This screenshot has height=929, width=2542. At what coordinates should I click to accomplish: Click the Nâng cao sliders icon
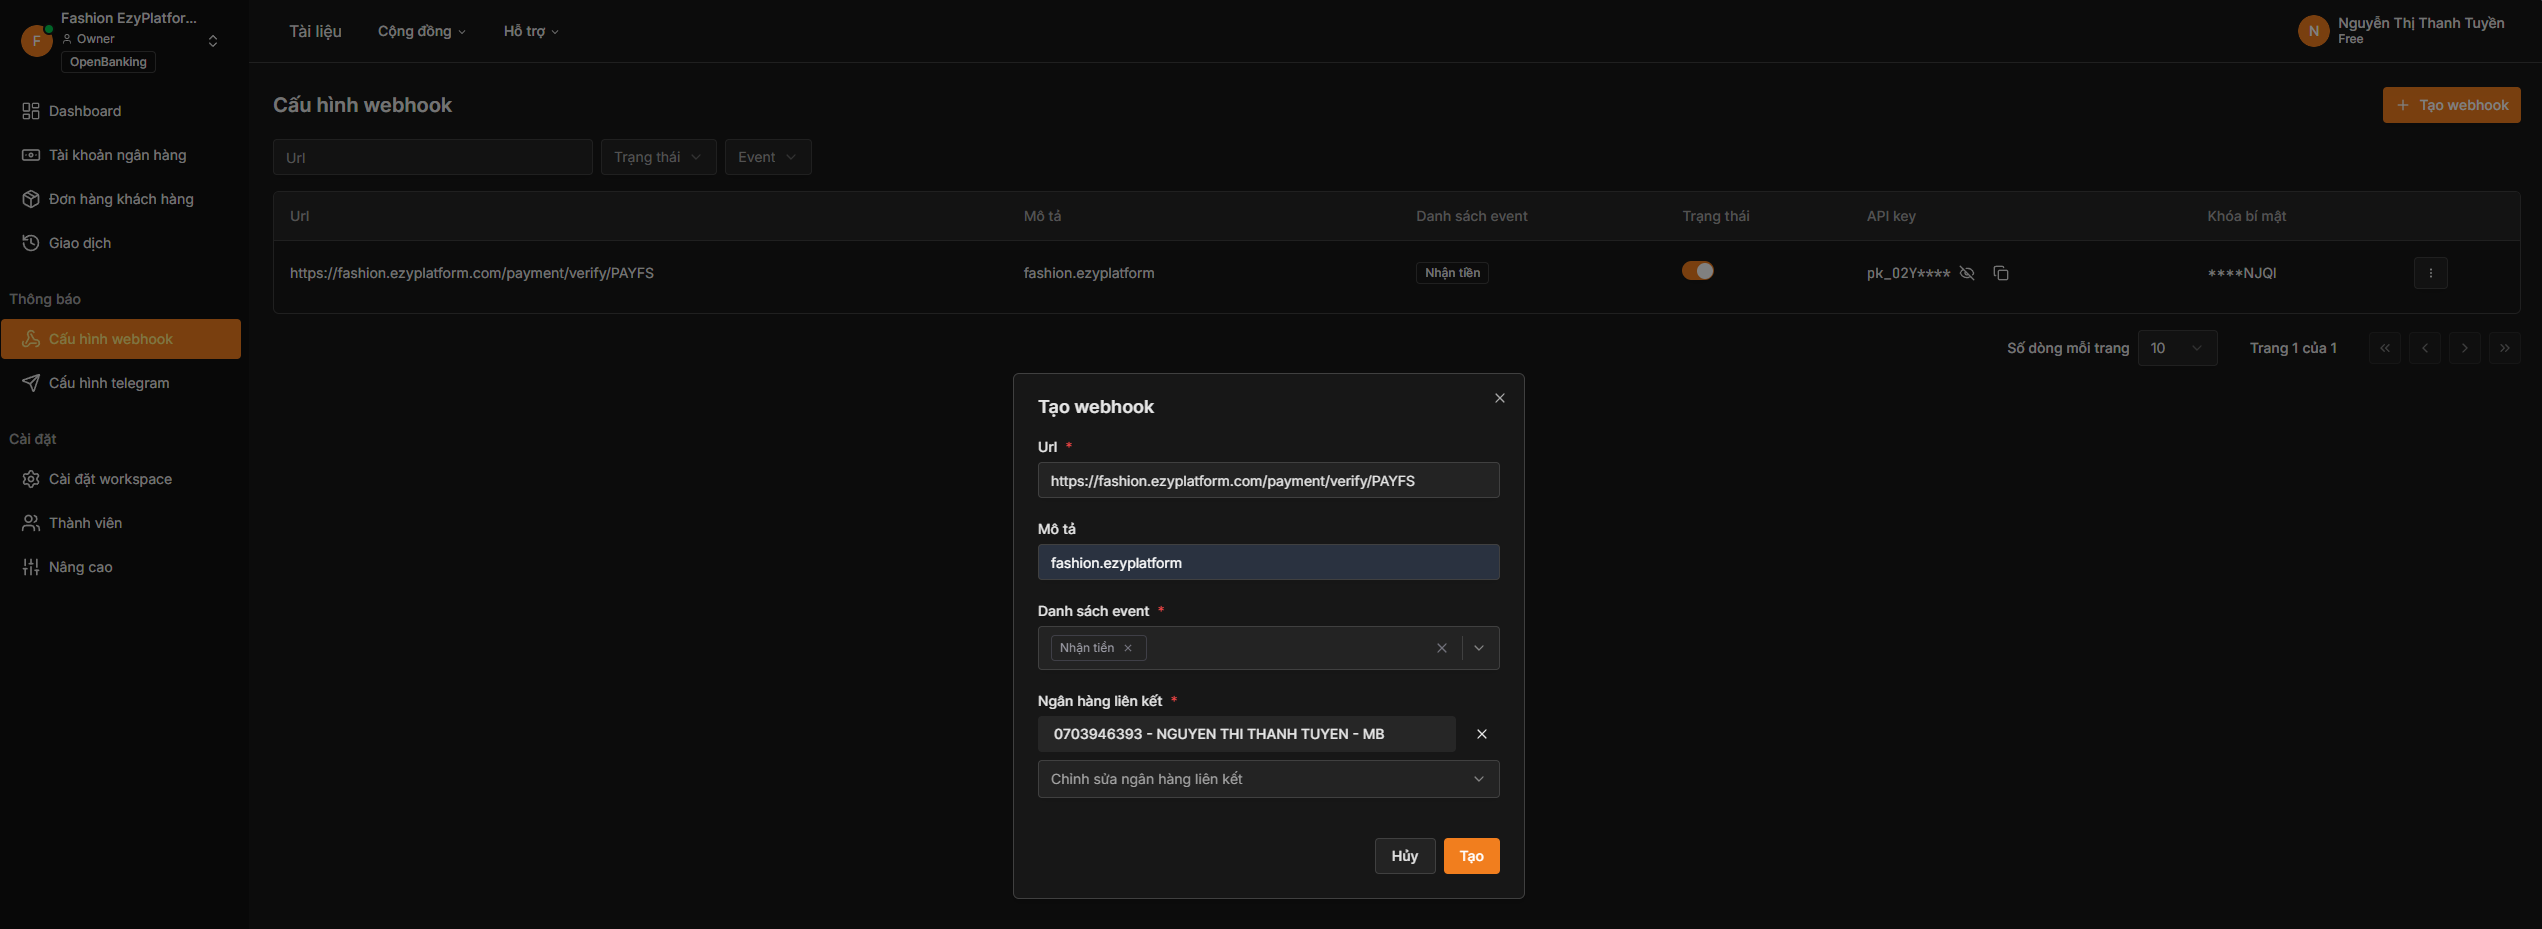[31, 567]
